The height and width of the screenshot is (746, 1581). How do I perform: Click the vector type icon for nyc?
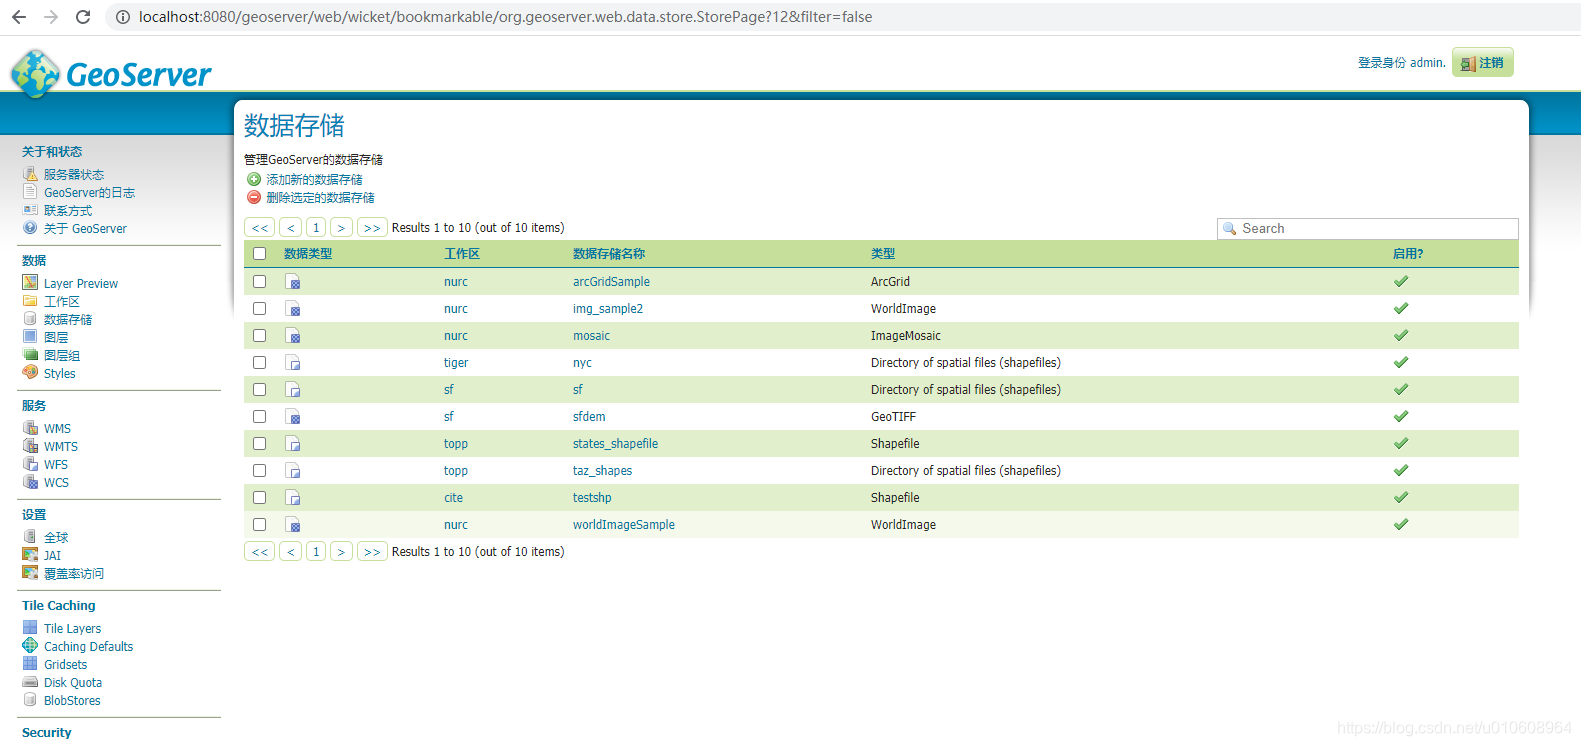coord(292,363)
